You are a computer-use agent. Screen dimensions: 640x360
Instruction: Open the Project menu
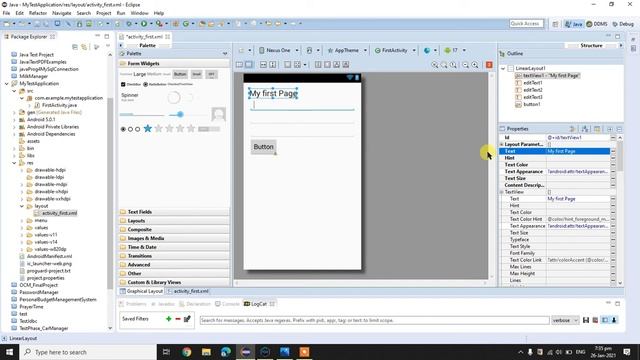coord(104,13)
